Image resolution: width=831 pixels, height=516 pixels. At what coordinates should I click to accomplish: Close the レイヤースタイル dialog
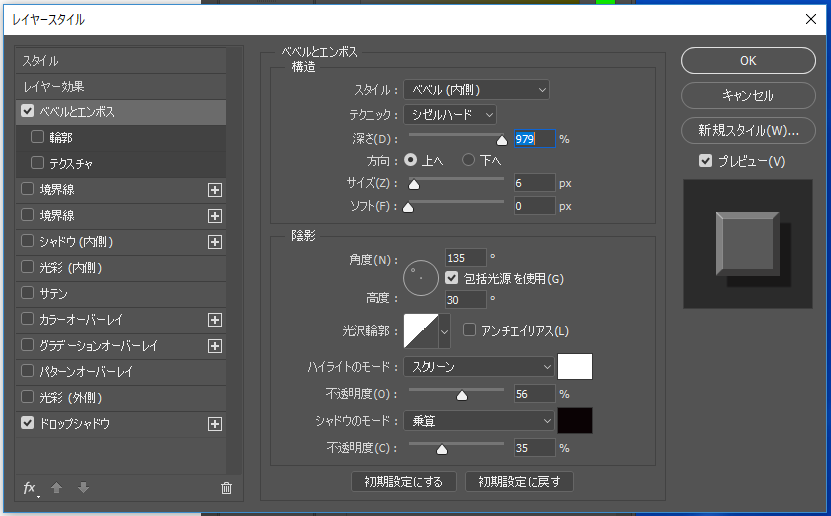pos(810,19)
